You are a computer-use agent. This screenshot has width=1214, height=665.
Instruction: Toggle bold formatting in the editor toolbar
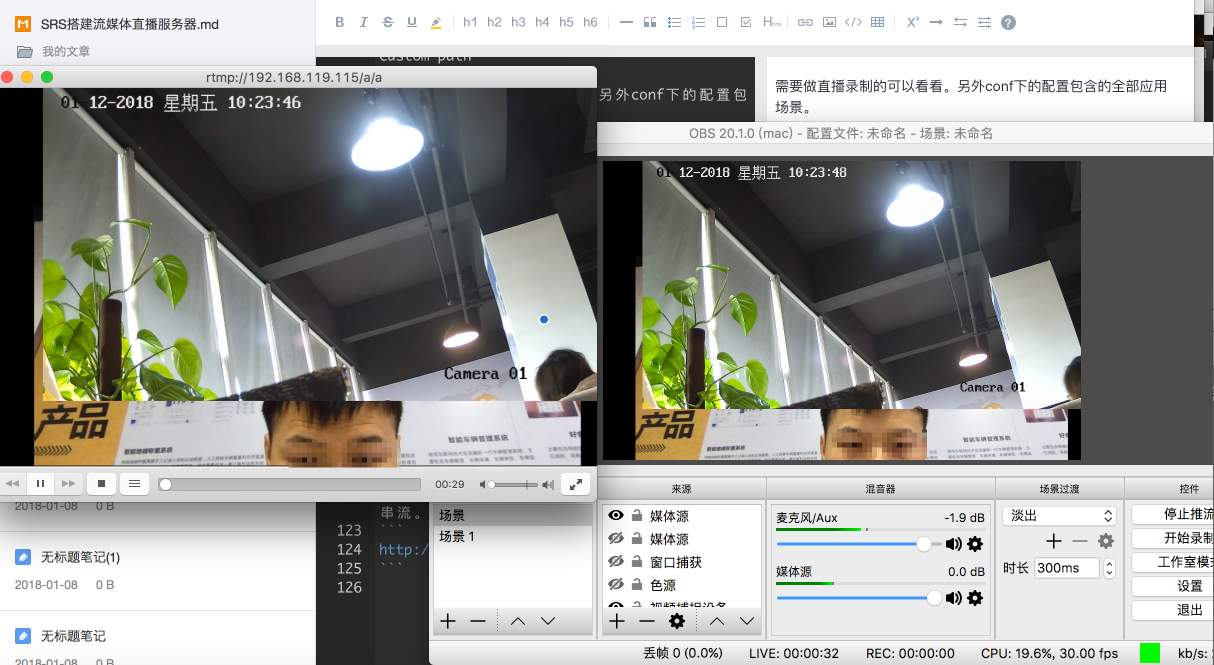tap(339, 22)
